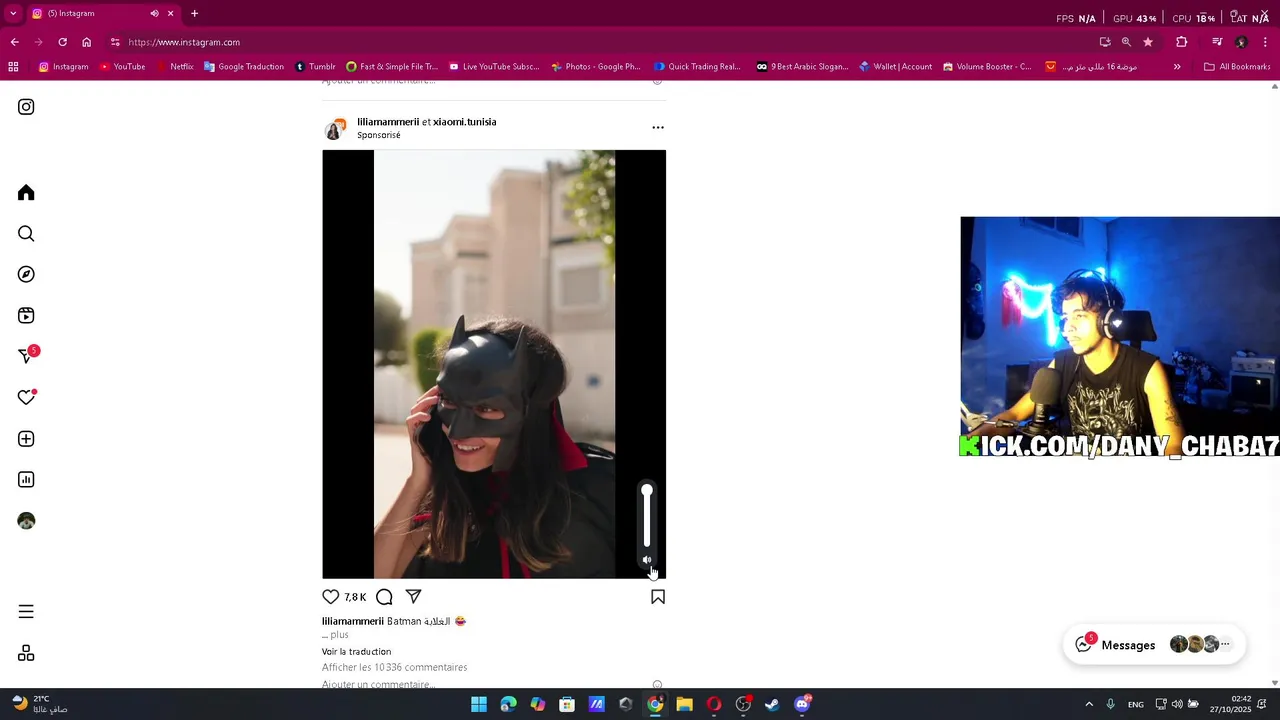1280x720 pixels.
Task: Bookmark this page with star icon
Action: tap(1148, 42)
